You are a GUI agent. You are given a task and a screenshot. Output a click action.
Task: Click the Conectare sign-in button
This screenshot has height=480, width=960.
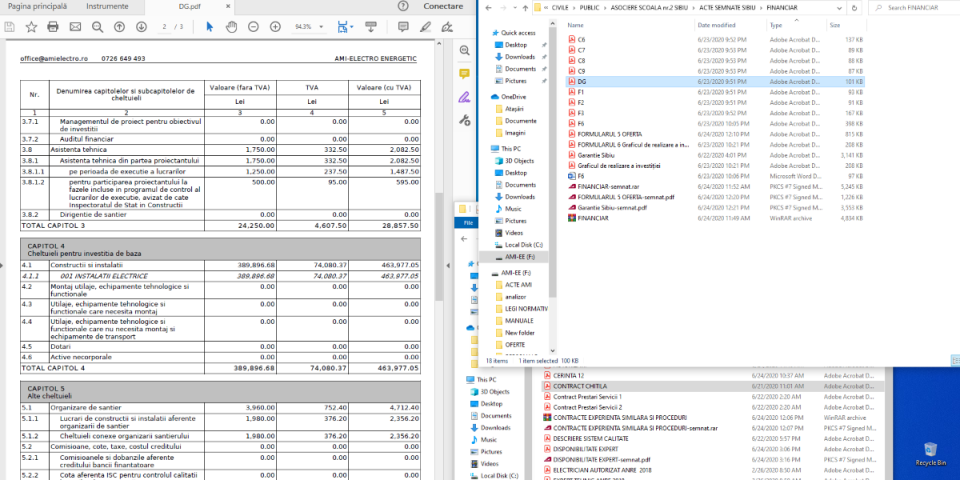(443, 6)
